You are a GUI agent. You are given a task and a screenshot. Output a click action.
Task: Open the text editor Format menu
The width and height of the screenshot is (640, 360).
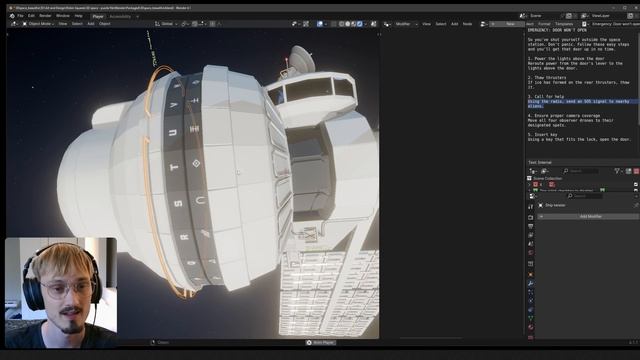point(544,24)
